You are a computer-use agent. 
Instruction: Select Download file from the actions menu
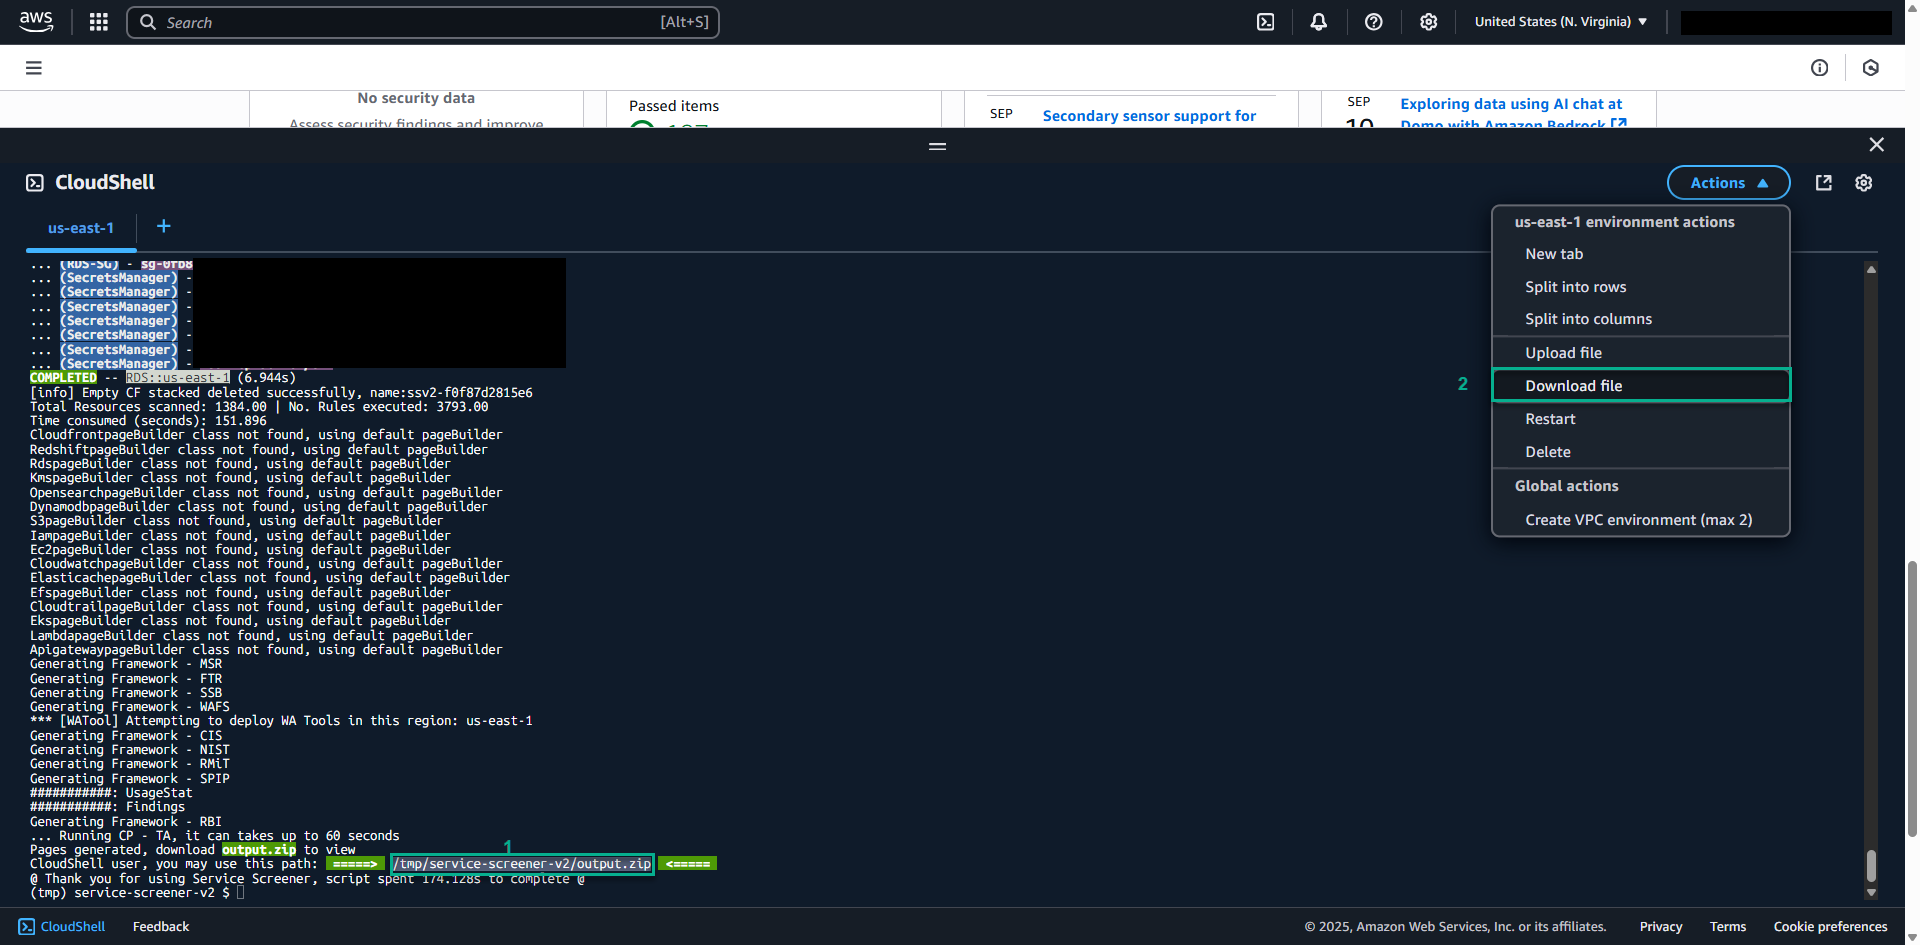(x=1574, y=385)
